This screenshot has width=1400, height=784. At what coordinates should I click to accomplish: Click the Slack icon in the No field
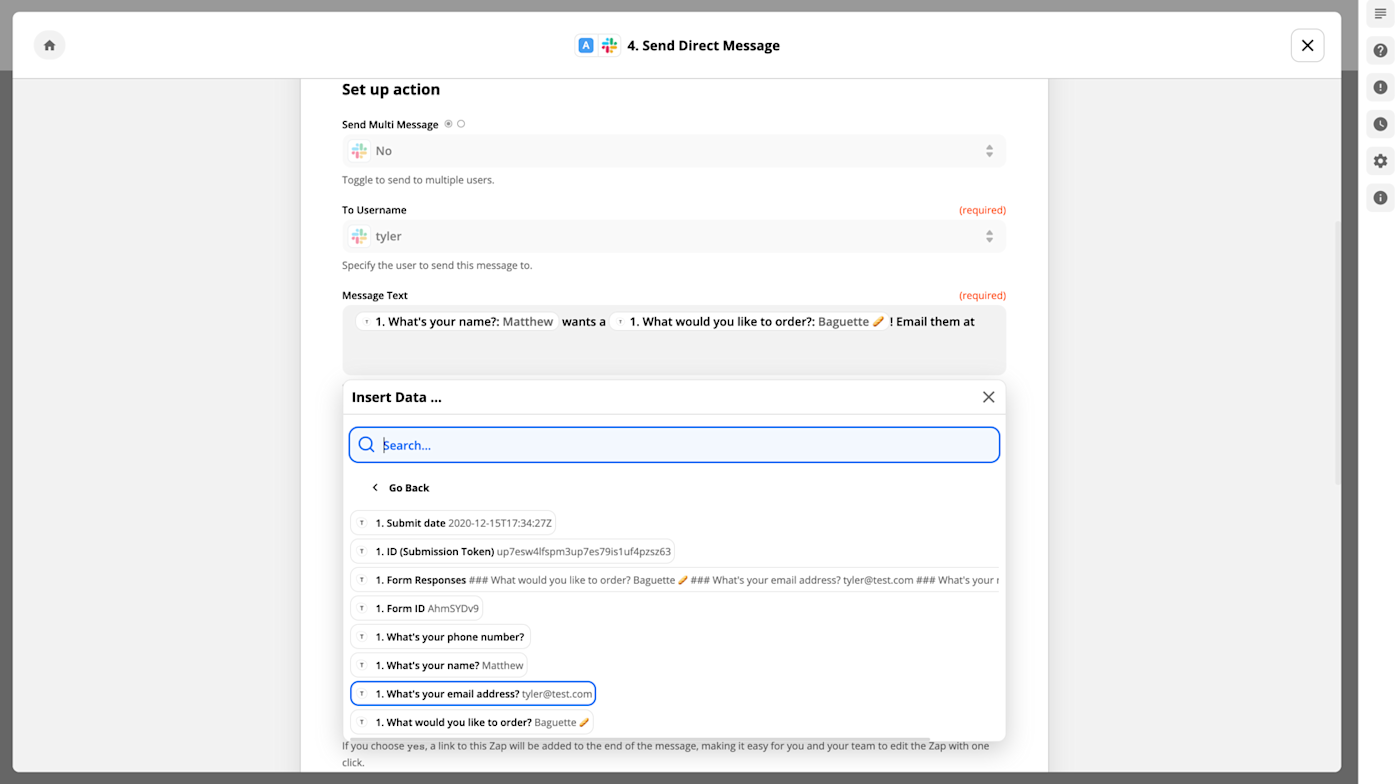(x=359, y=151)
